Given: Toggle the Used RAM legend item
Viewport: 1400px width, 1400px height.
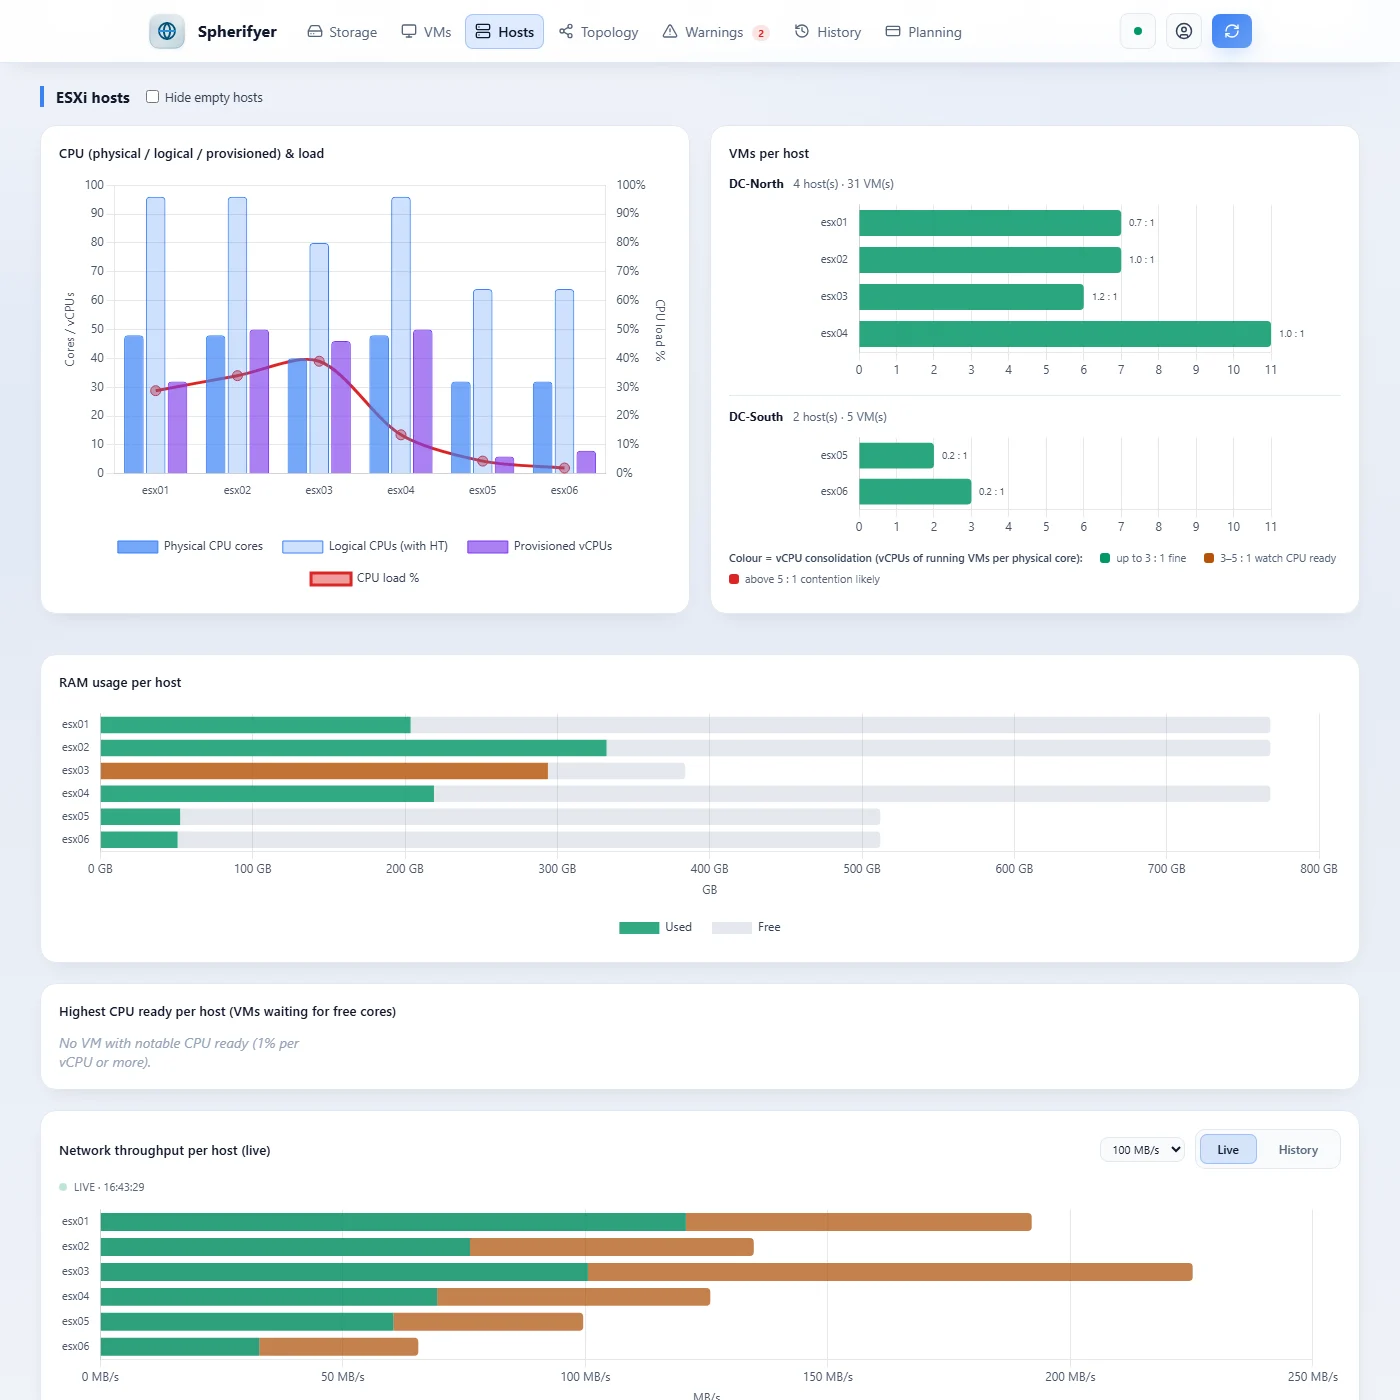Looking at the screenshot, I should (x=655, y=927).
